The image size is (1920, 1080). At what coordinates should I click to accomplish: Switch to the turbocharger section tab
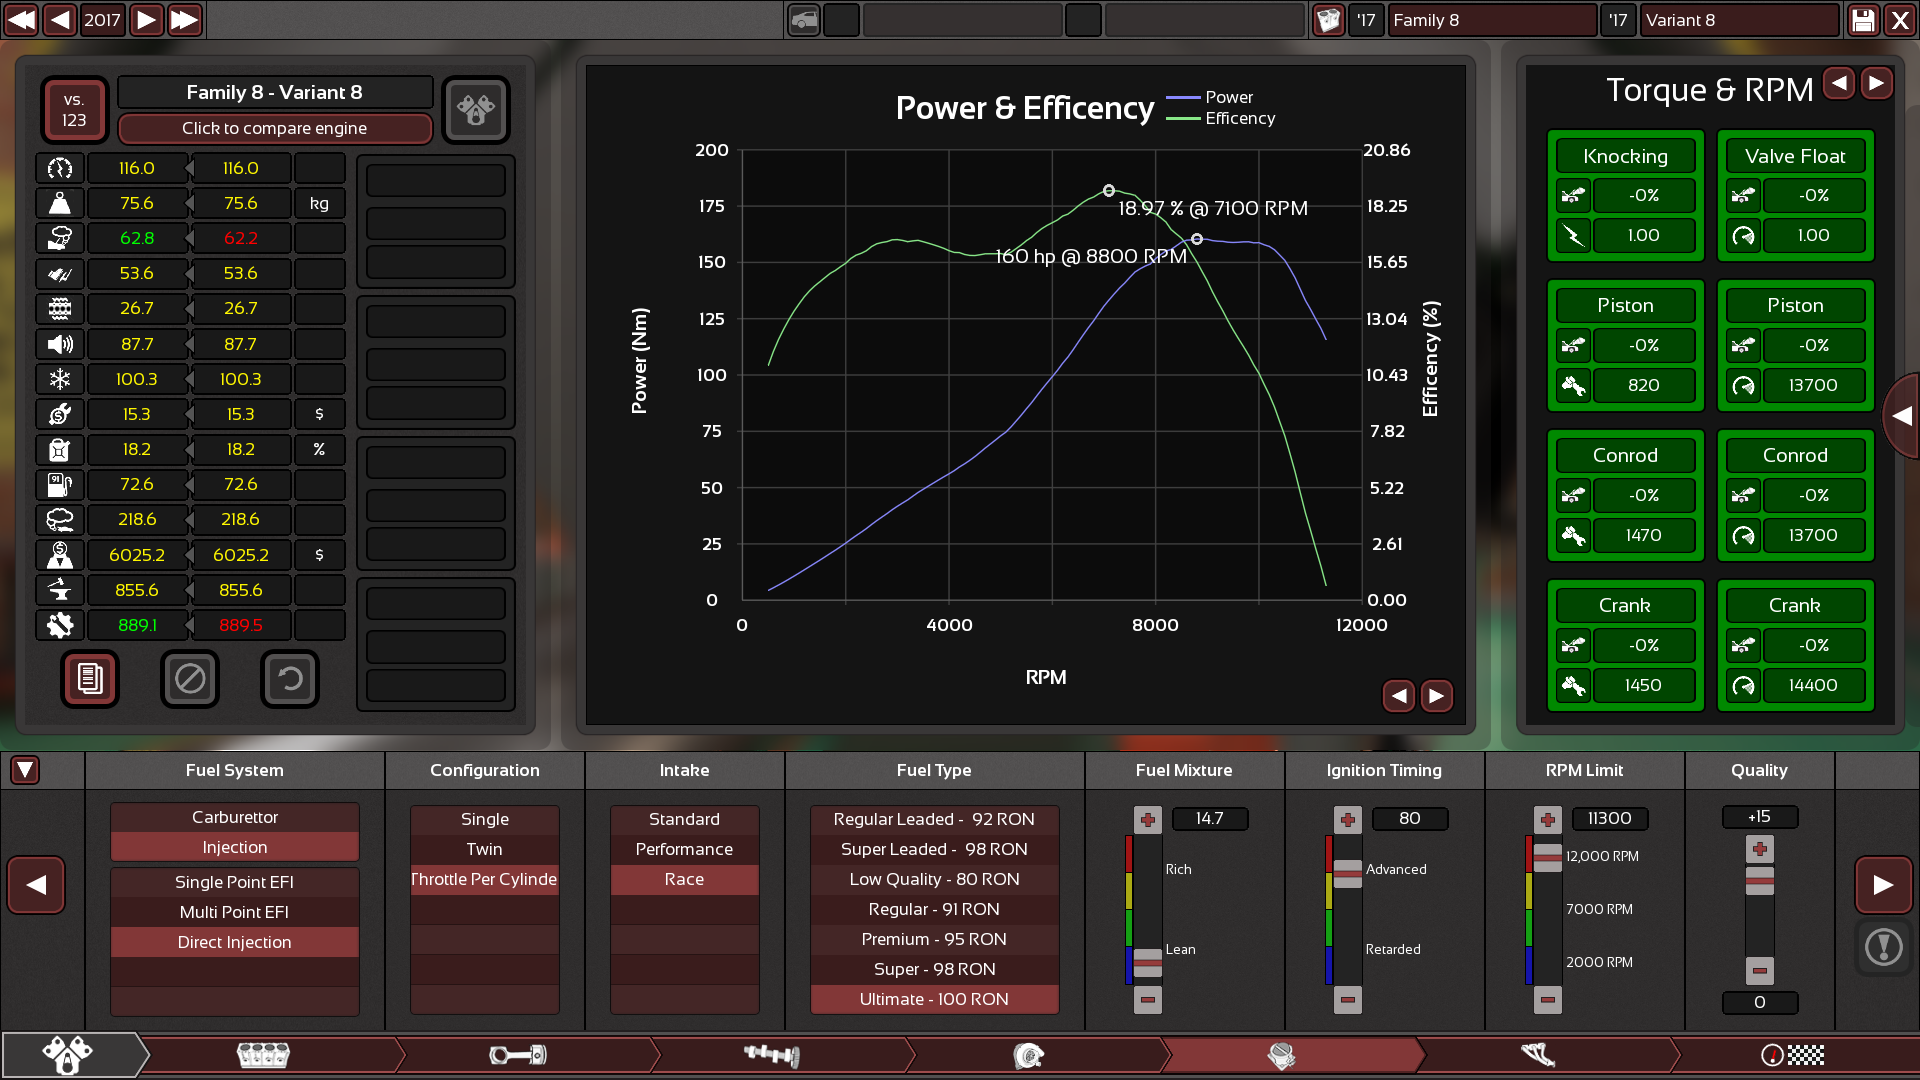pos(1028,1055)
